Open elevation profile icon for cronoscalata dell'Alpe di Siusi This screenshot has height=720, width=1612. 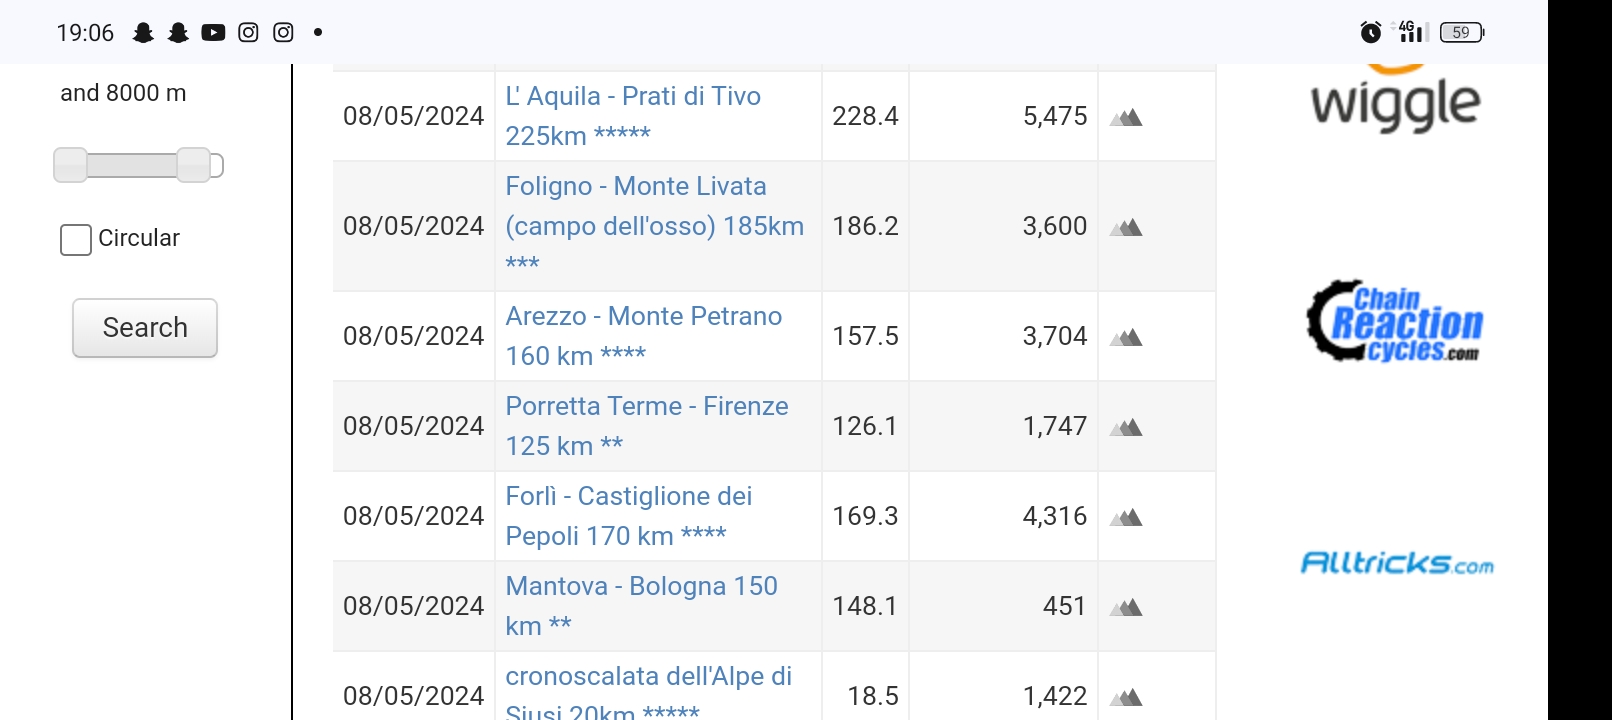click(1126, 697)
